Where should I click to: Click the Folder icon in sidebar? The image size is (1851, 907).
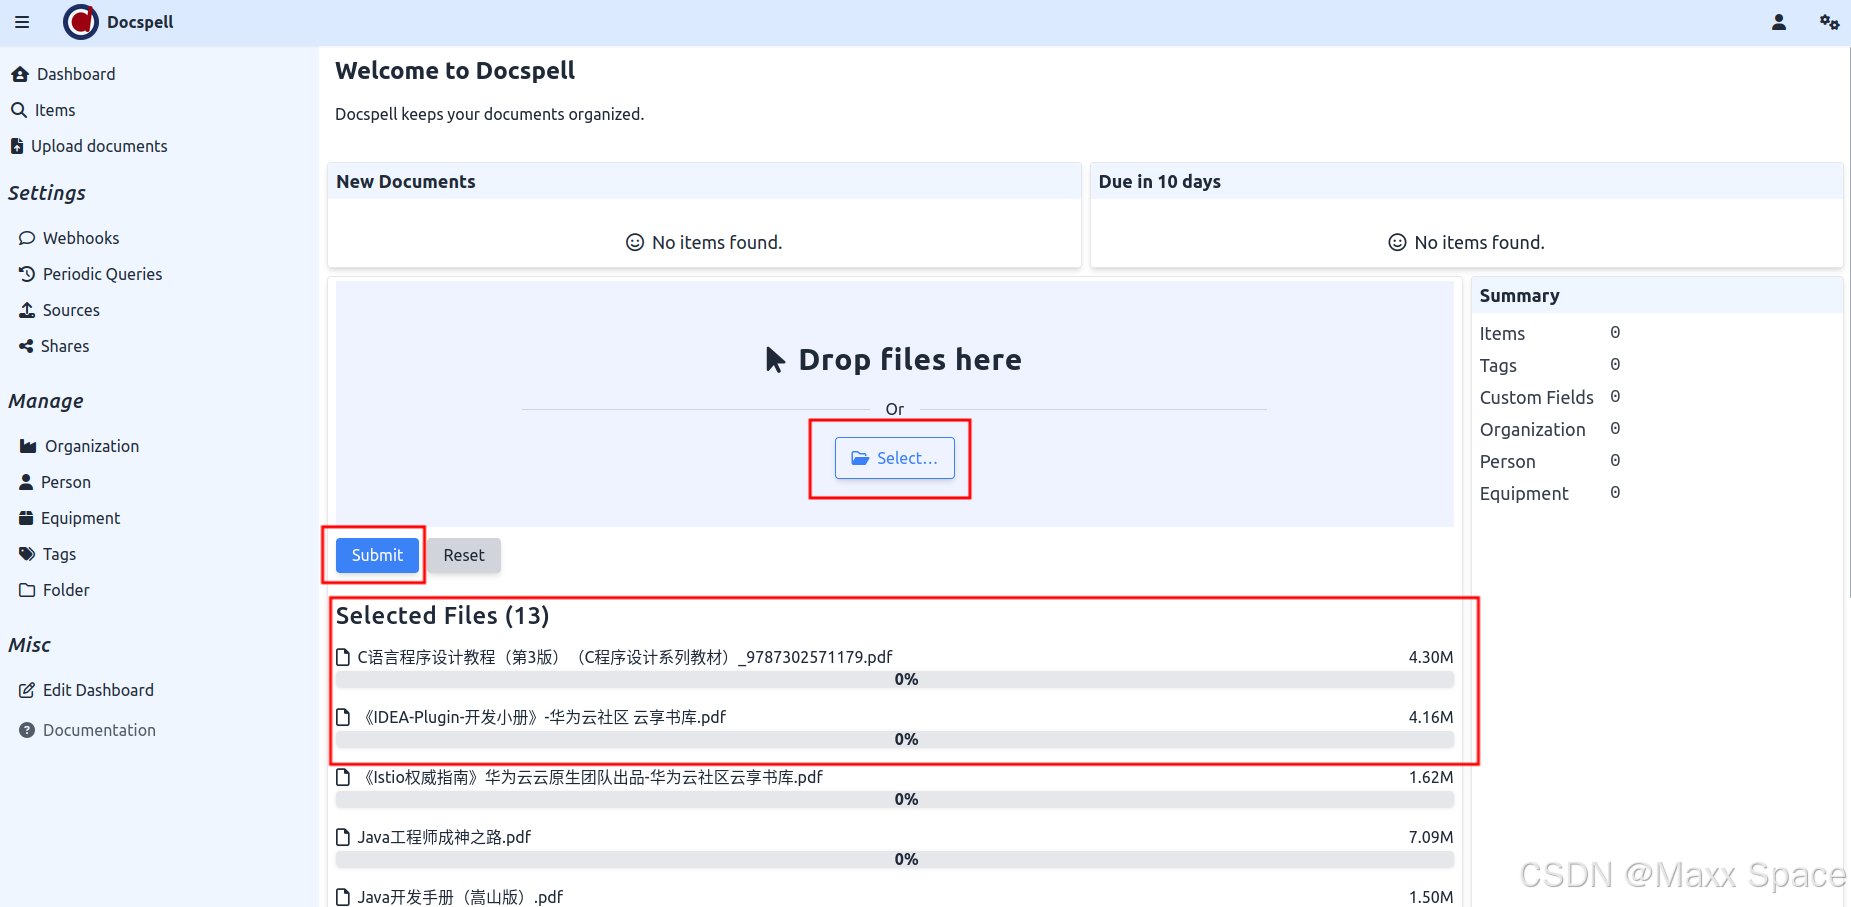point(27,590)
